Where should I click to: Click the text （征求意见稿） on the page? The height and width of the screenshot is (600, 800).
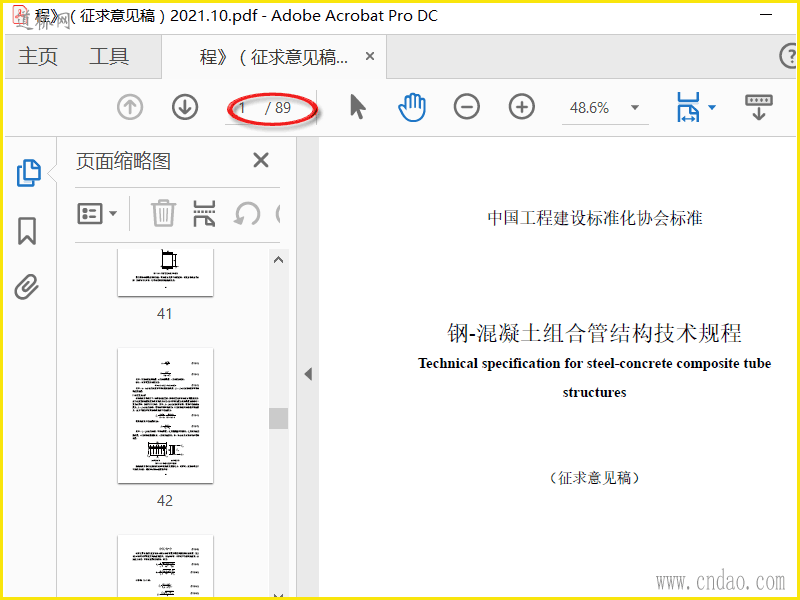(x=595, y=478)
